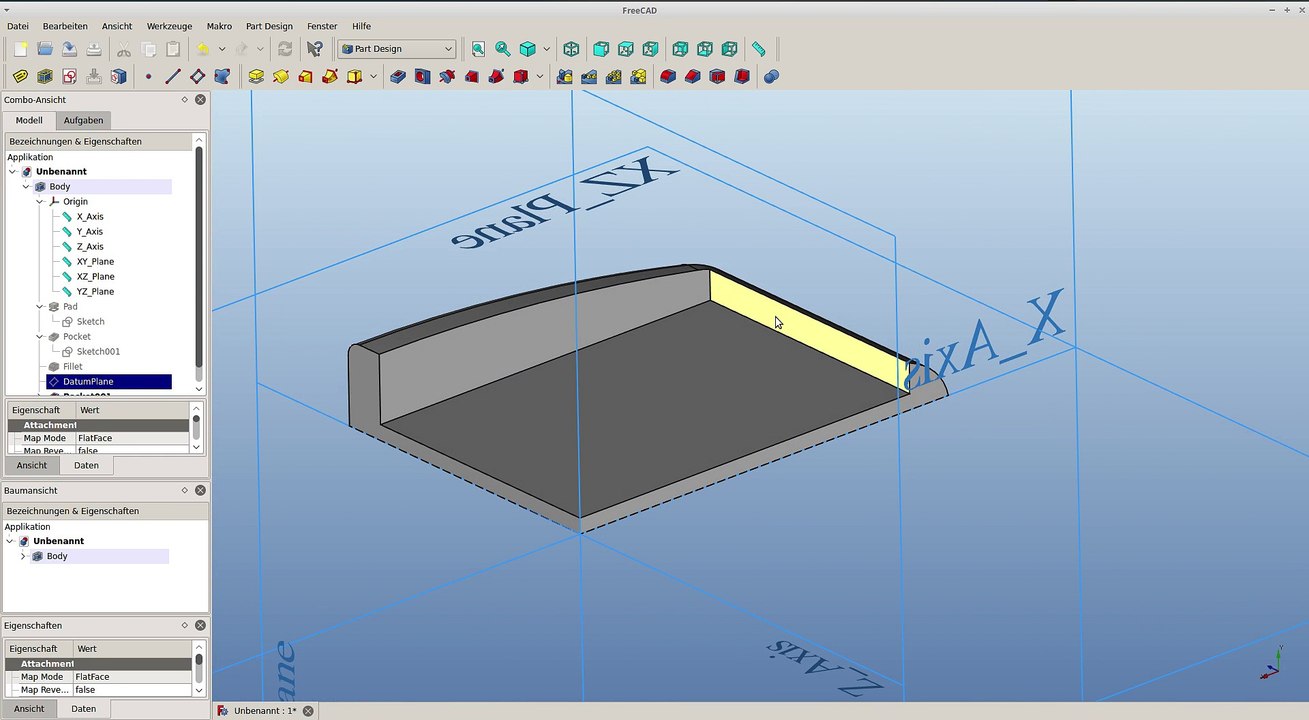Click the Hole tool icon
The height and width of the screenshot is (720, 1309).
coord(422,76)
